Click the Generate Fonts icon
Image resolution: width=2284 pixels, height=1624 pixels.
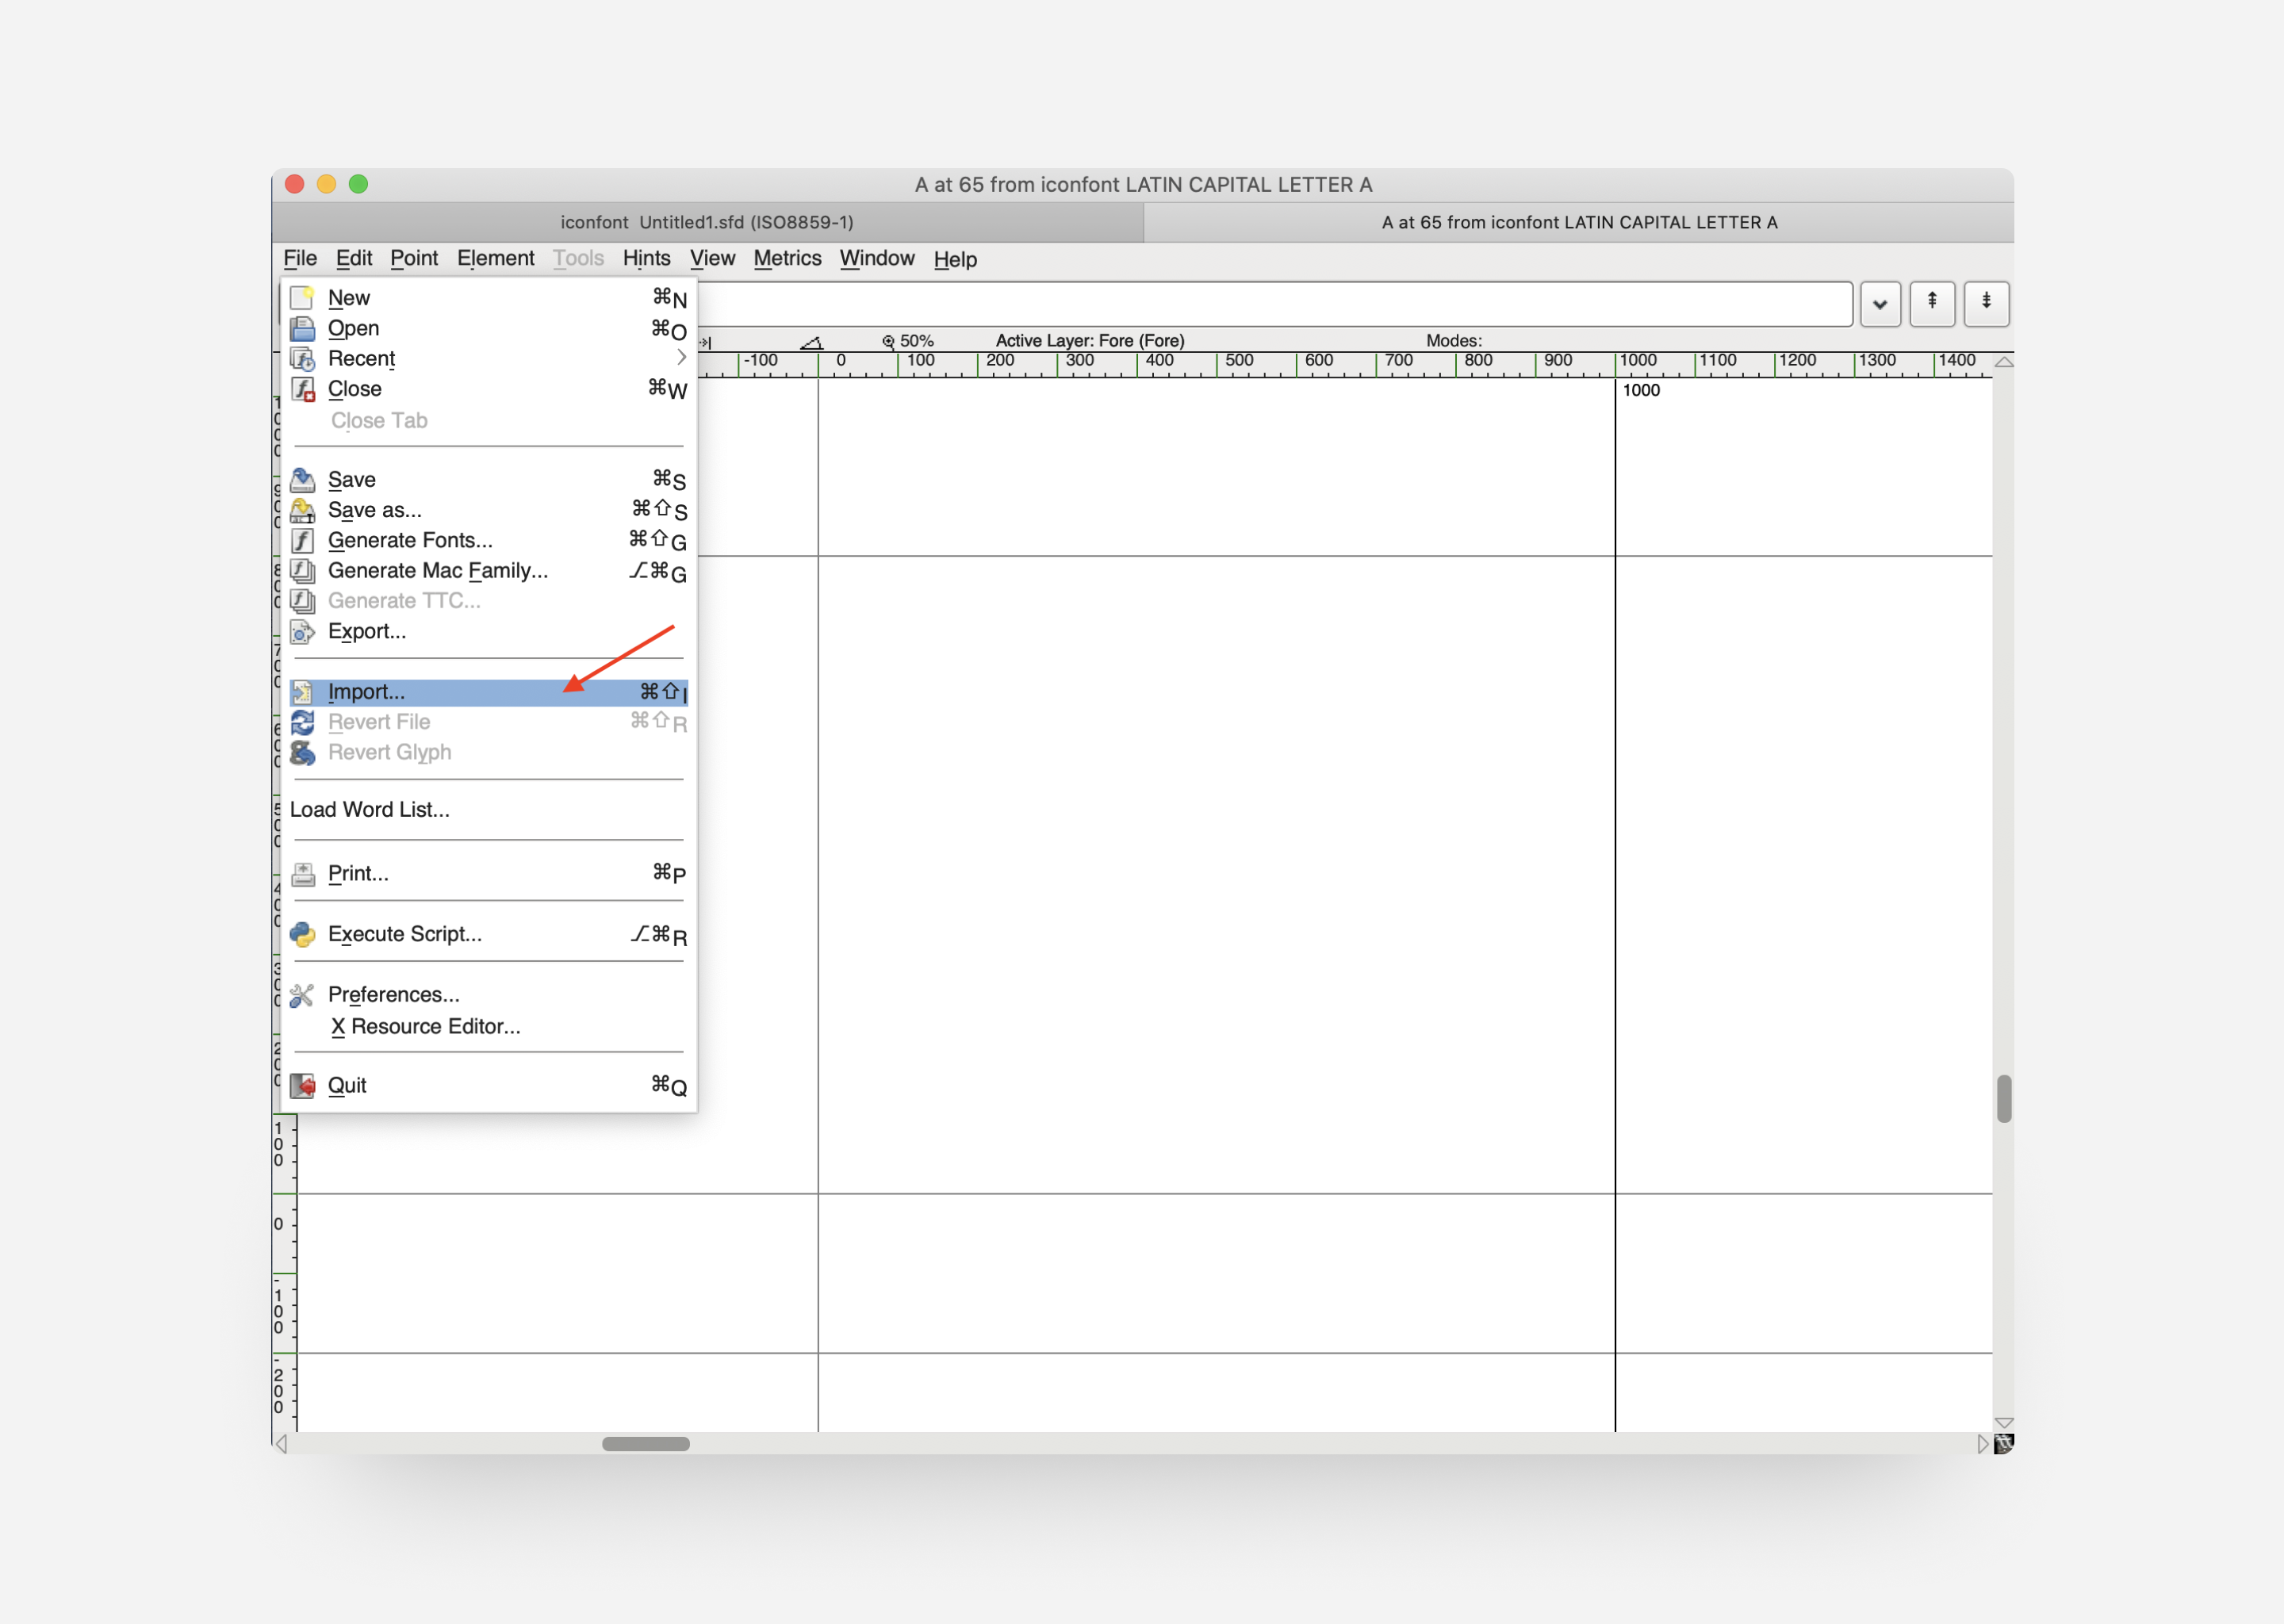(302, 540)
